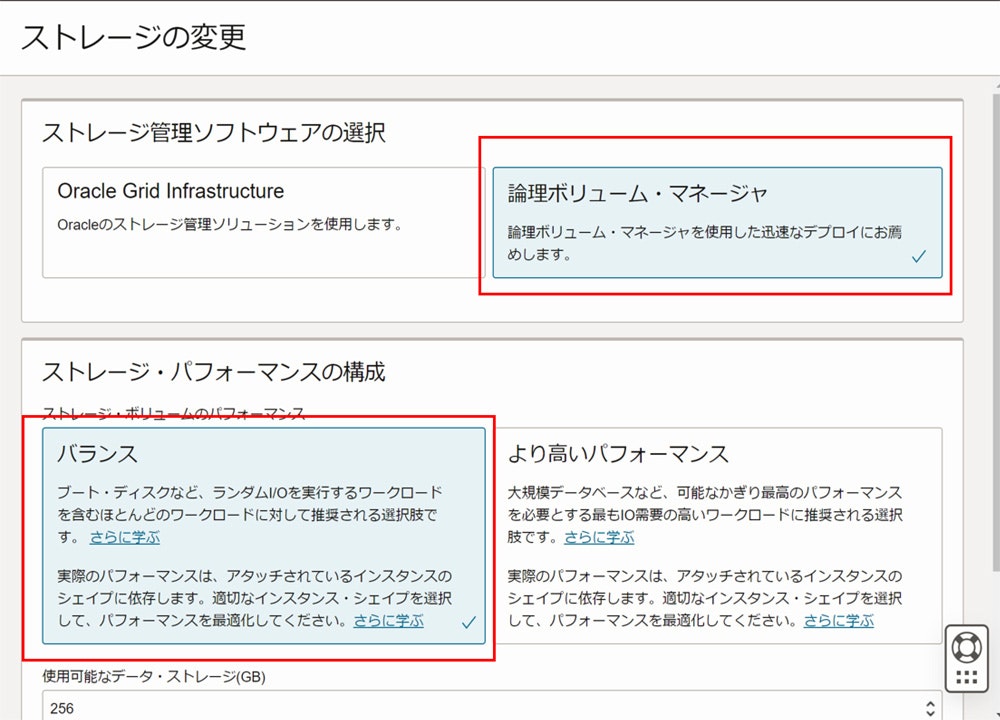
Task: Open さらに学ぶ link after 選択肢です in より高いパフォーマンス card
Action: pos(599,537)
